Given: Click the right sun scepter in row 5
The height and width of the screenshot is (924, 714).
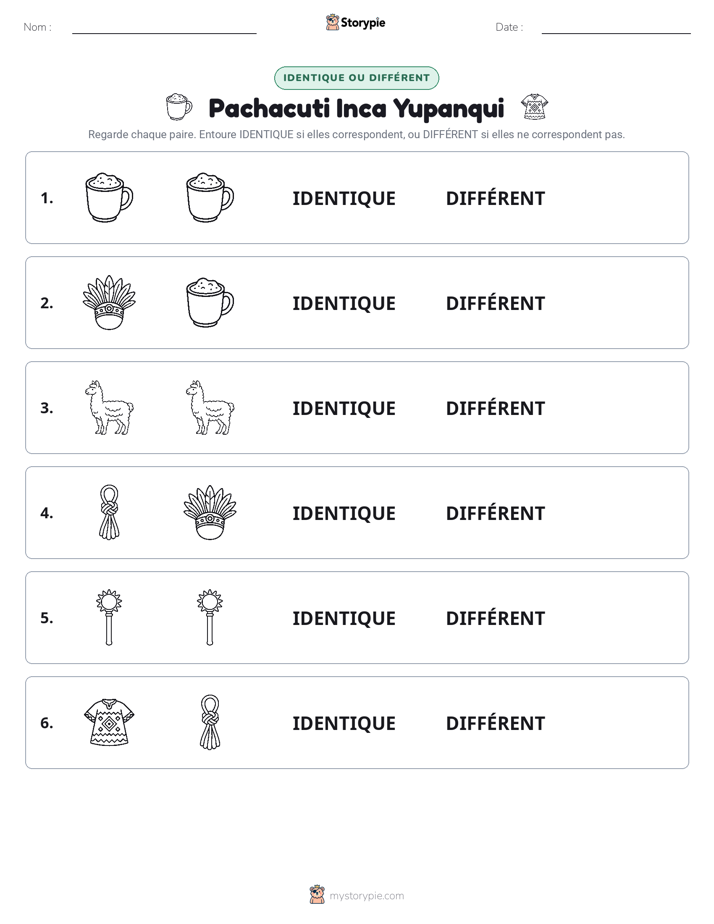Looking at the screenshot, I should [x=210, y=617].
